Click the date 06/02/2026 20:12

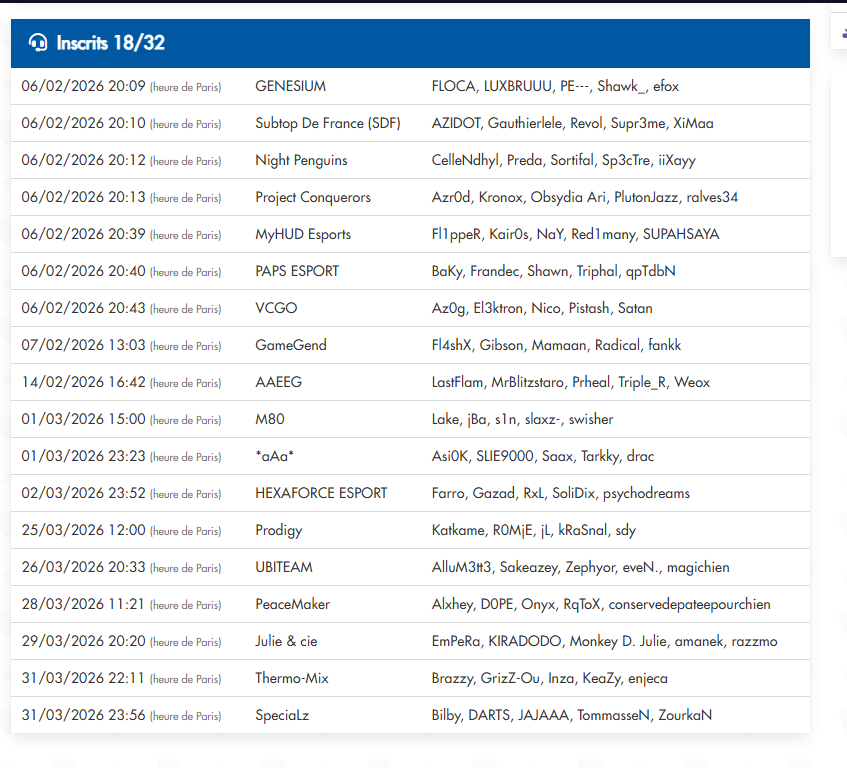pyautogui.click(x=83, y=160)
